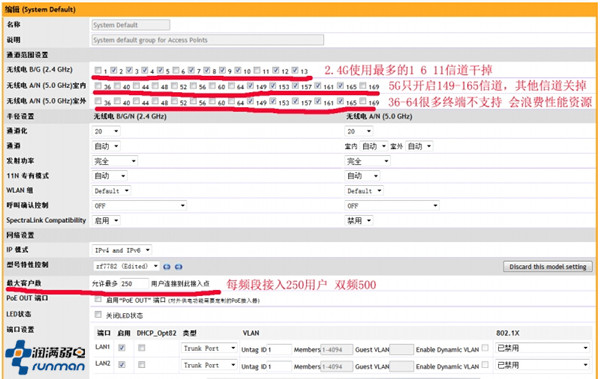
Task: Check channel 64 in the 5.0 GHz 室外 row
Action: (232, 101)
